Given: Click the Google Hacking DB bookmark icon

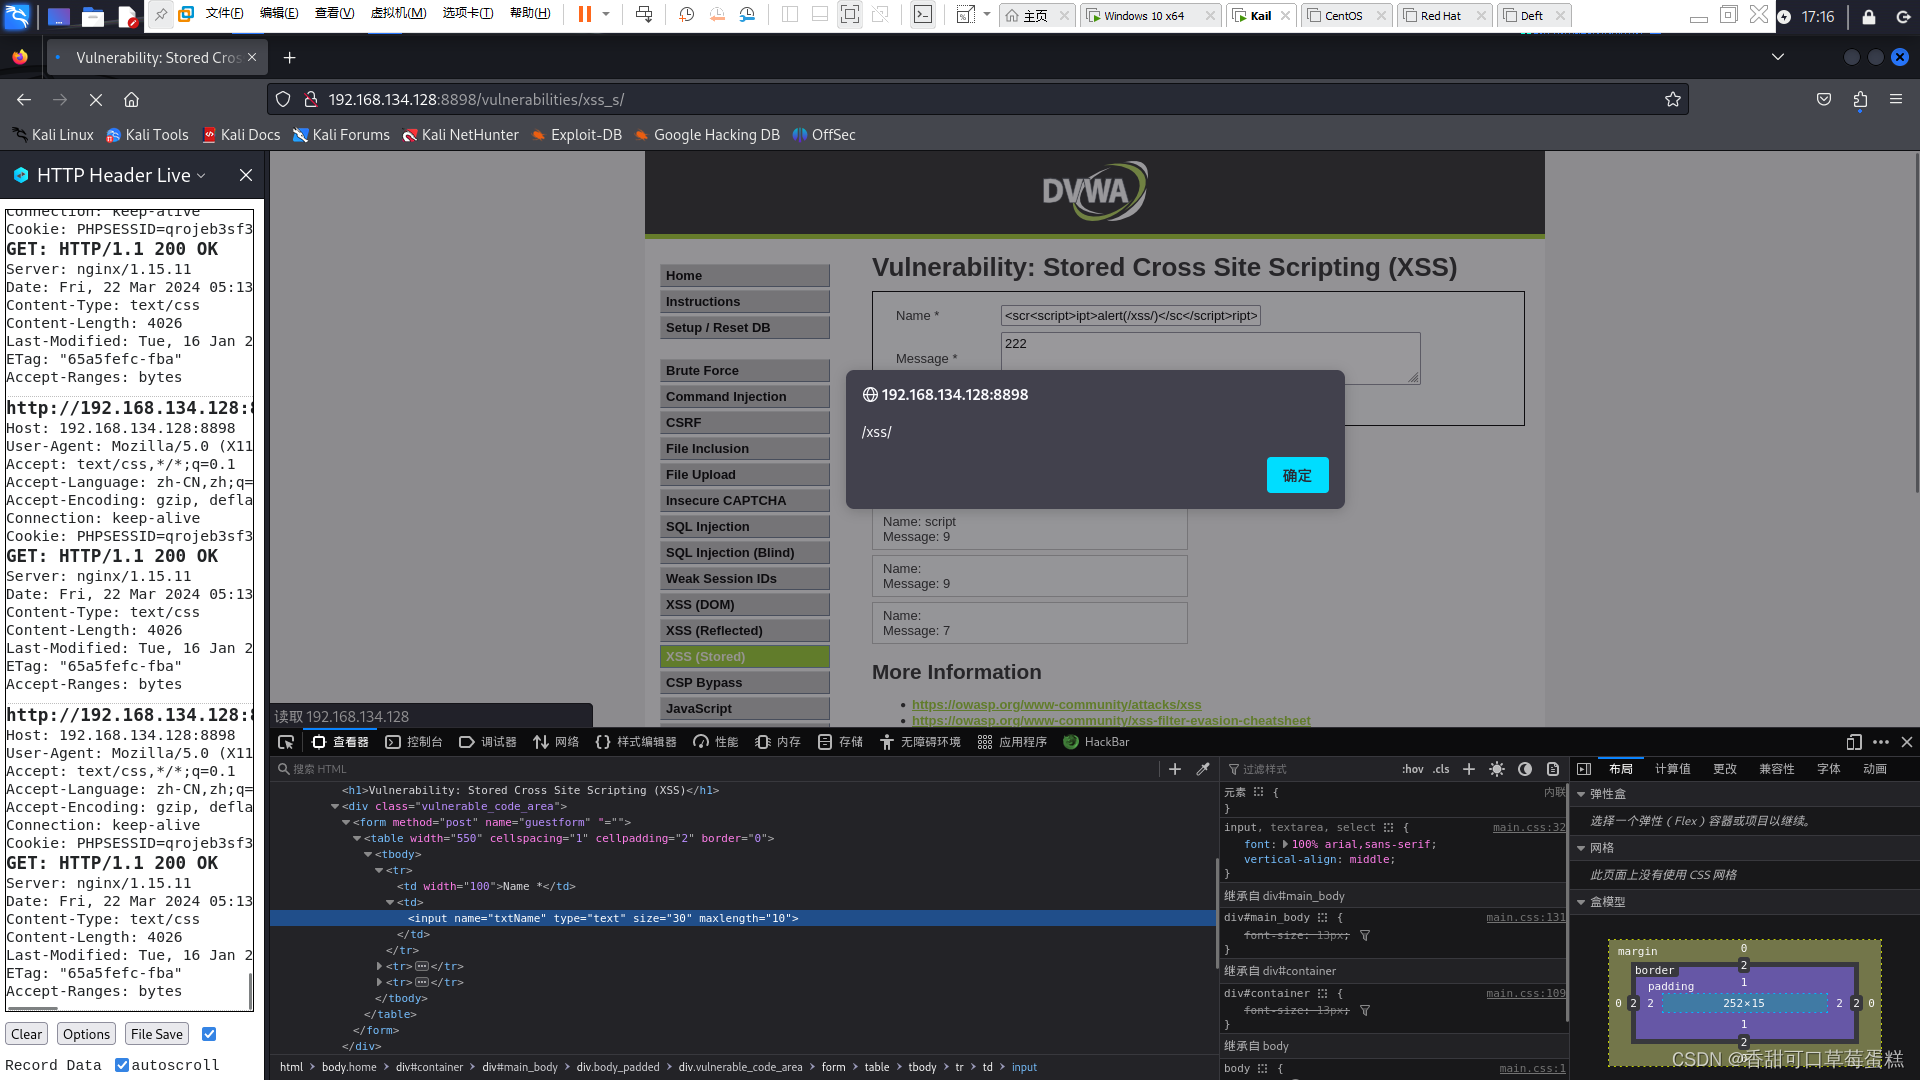Looking at the screenshot, I should click(x=642, y=135).
